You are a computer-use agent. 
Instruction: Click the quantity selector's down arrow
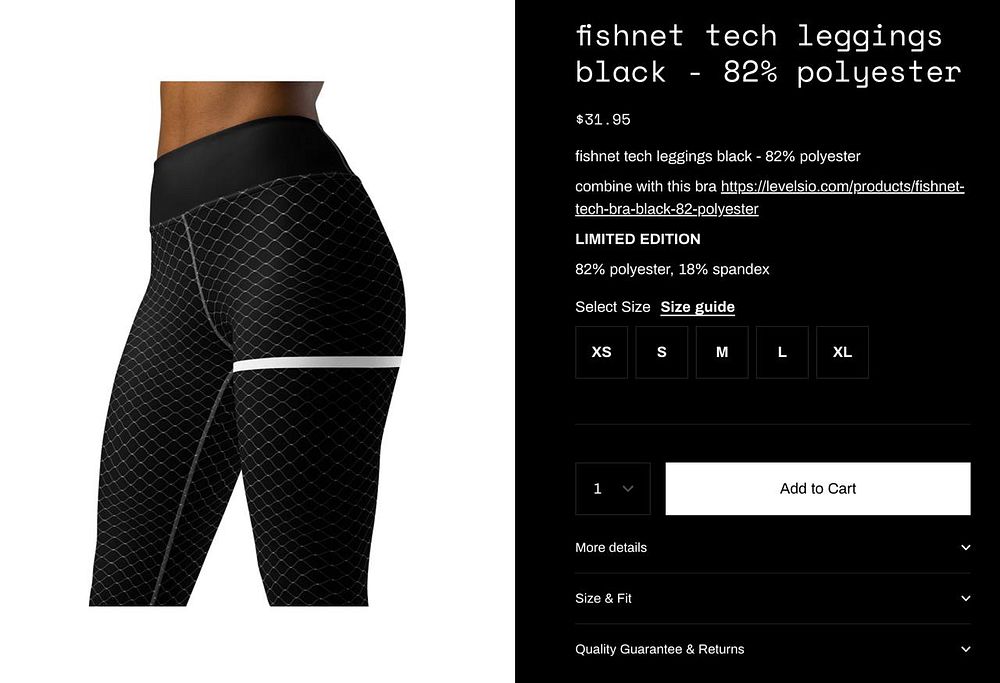(x=628, y=488)
